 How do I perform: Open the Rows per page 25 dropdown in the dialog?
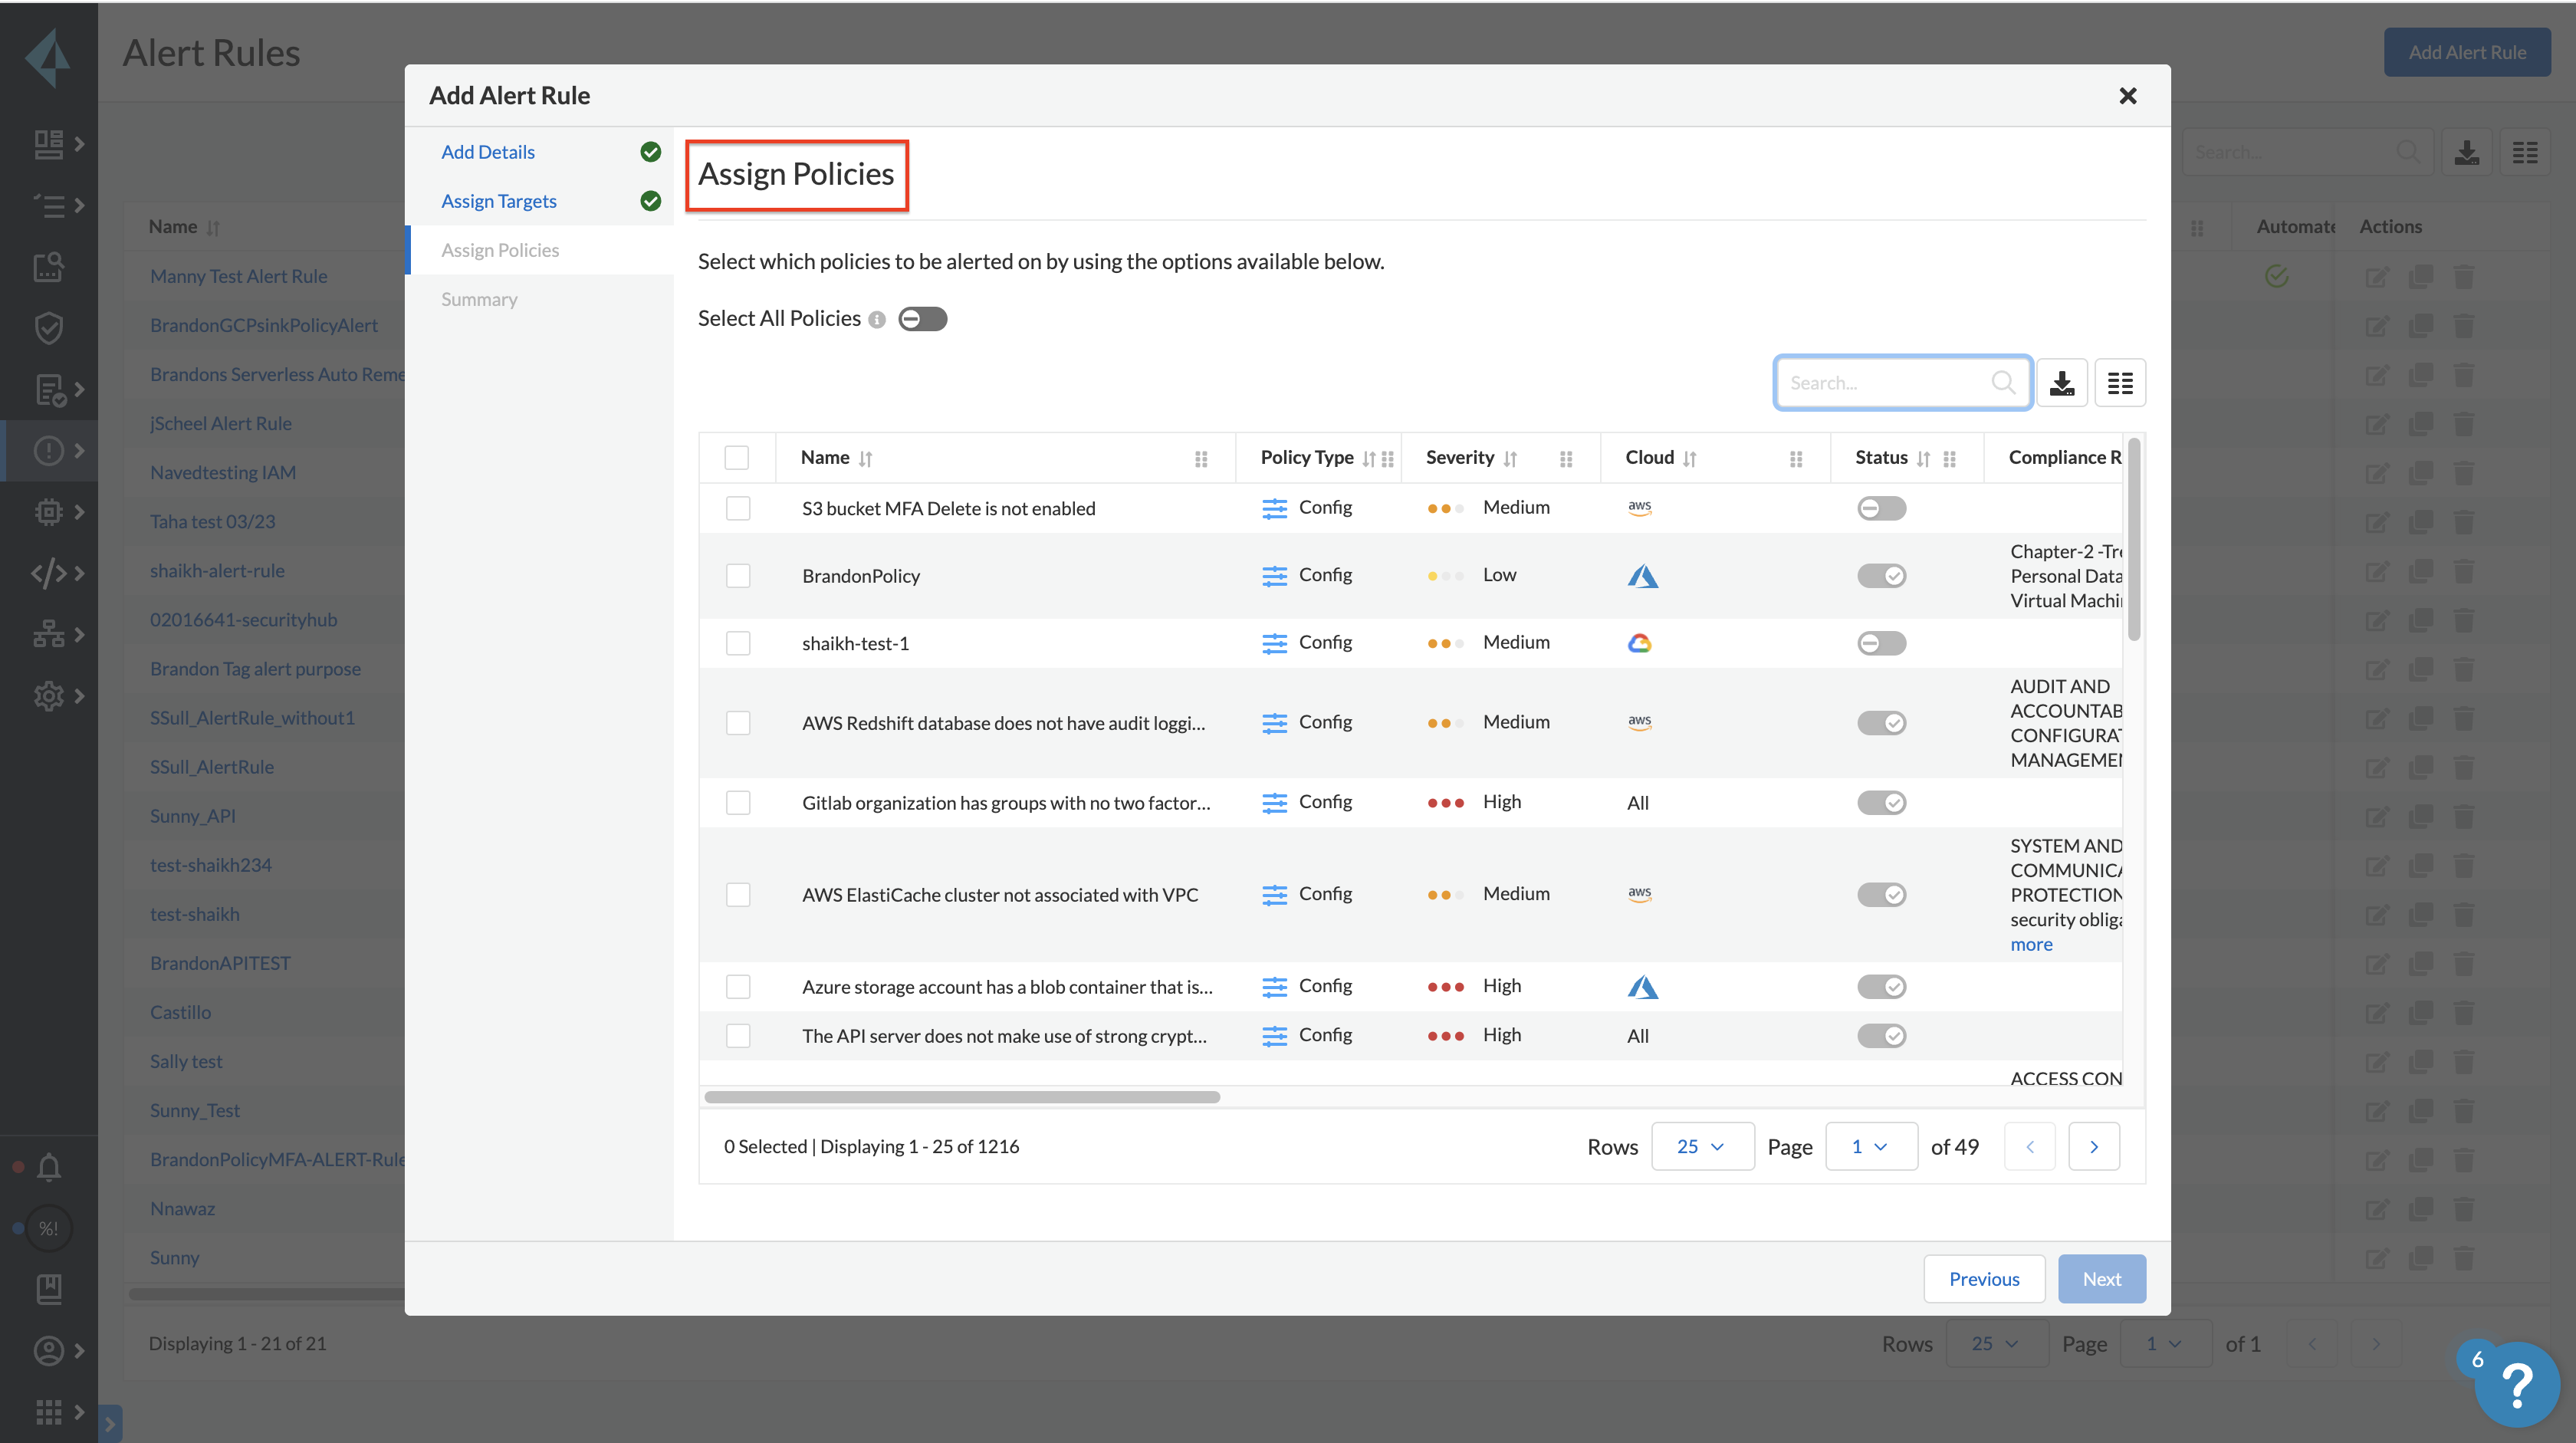click(1701, 1147)
